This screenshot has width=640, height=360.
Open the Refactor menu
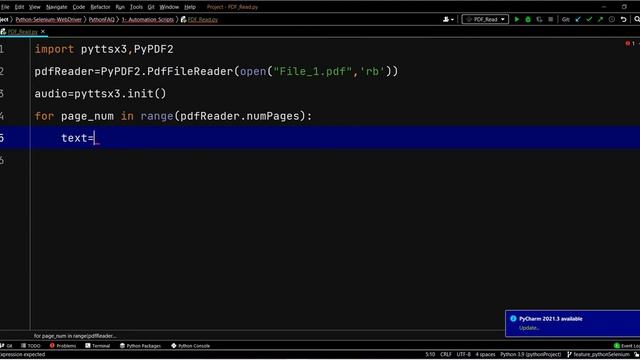(100, 7)
